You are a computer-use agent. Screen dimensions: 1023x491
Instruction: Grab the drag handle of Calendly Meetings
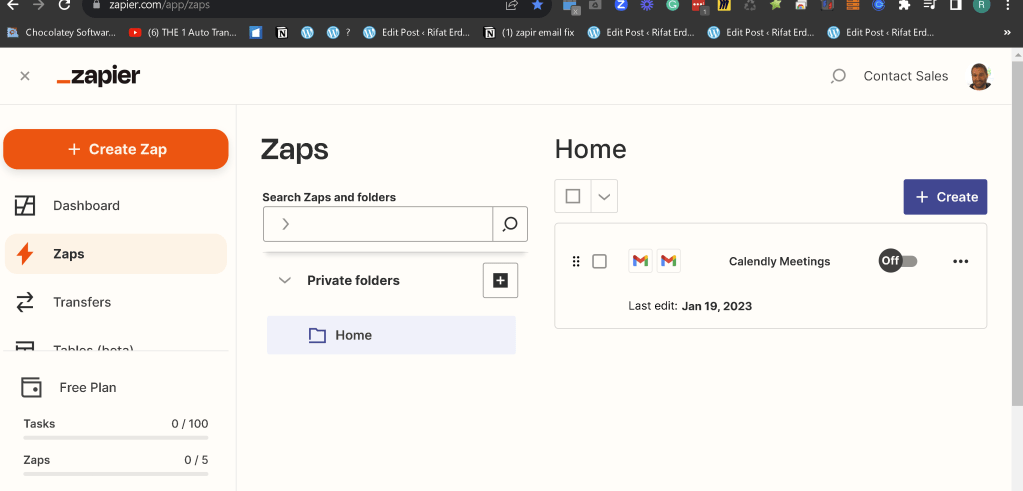coord(575,261)
